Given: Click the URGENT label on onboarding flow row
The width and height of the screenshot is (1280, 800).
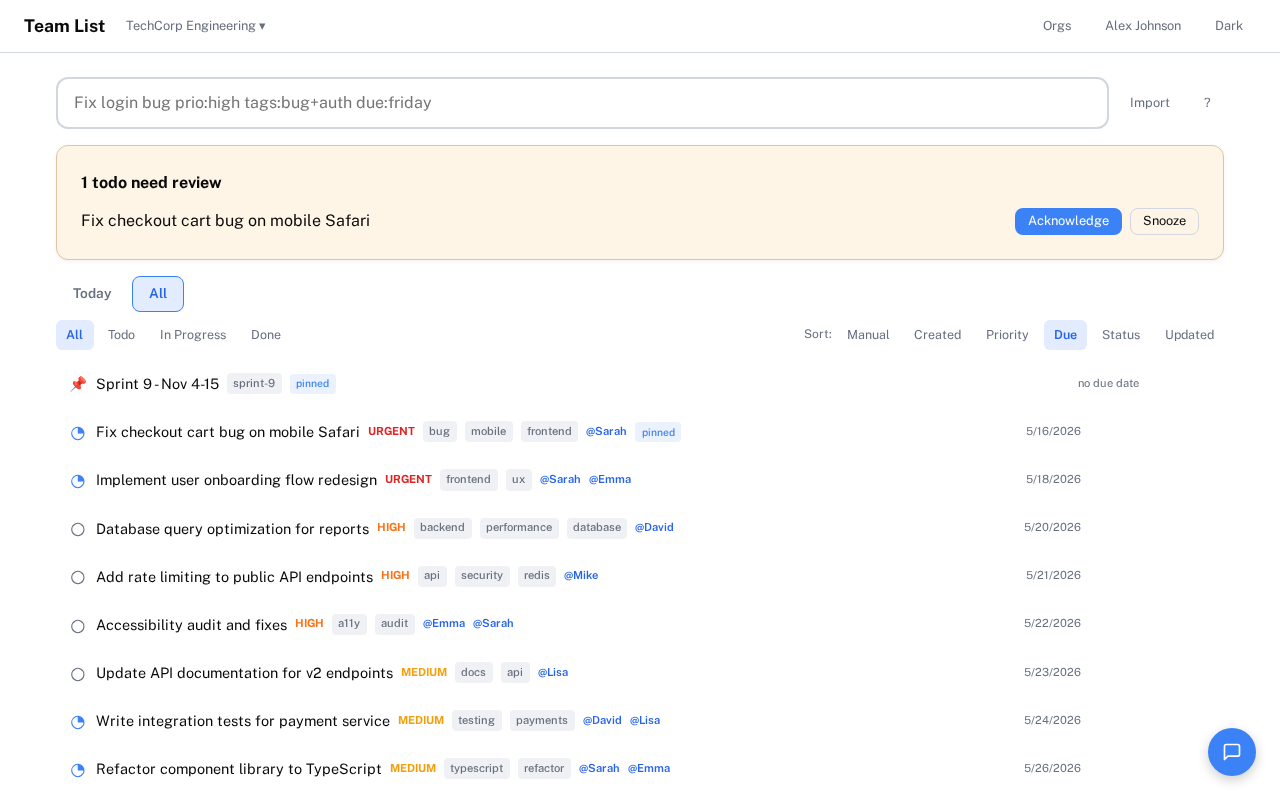Looking at the screenshot, I should [x=408, y=480].
